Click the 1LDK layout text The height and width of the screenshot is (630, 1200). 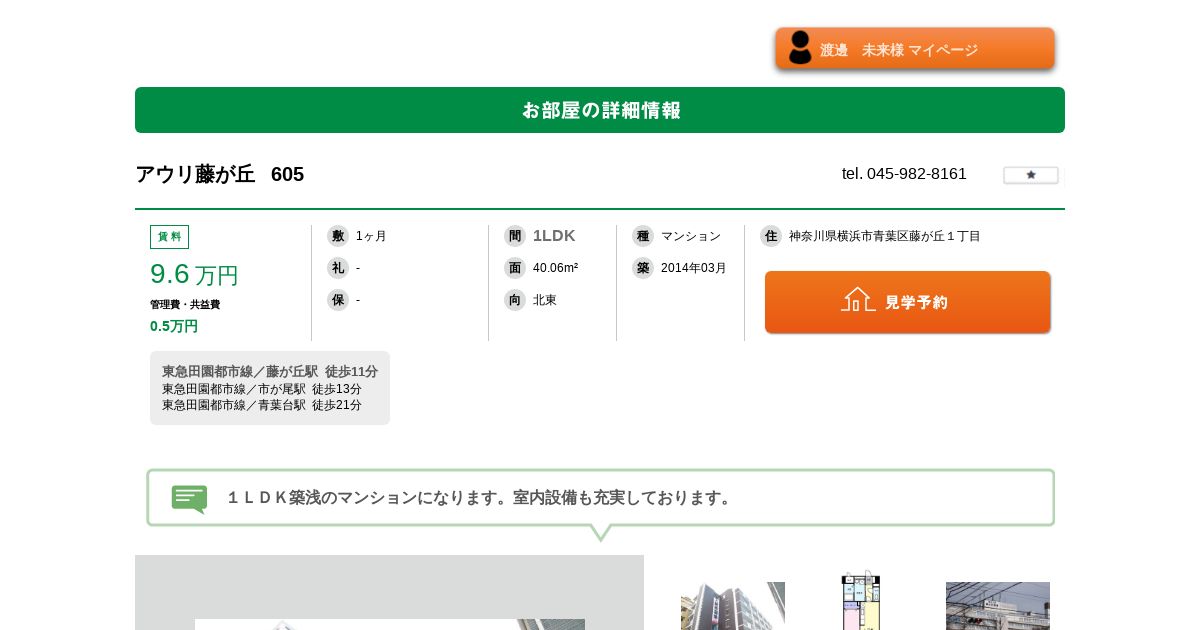coord(554,236)
